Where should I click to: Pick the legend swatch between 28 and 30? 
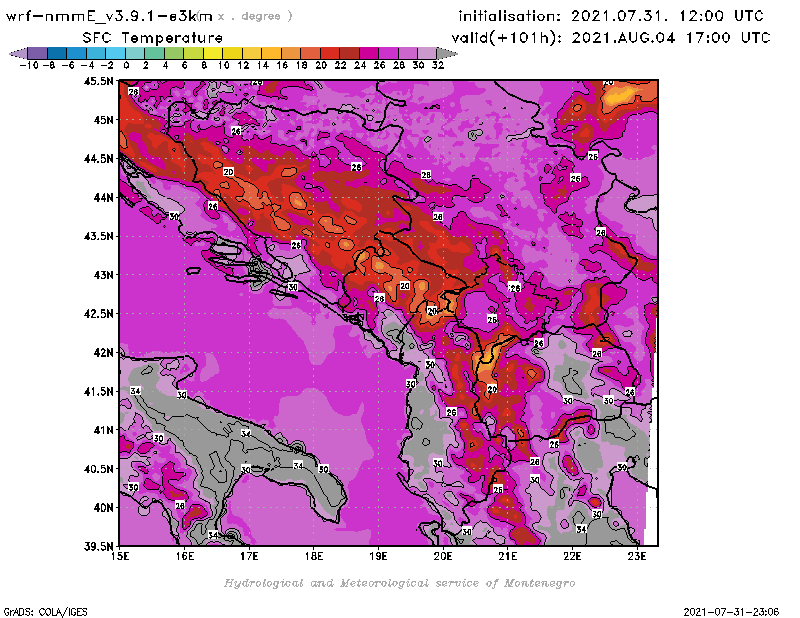point(407,53)
